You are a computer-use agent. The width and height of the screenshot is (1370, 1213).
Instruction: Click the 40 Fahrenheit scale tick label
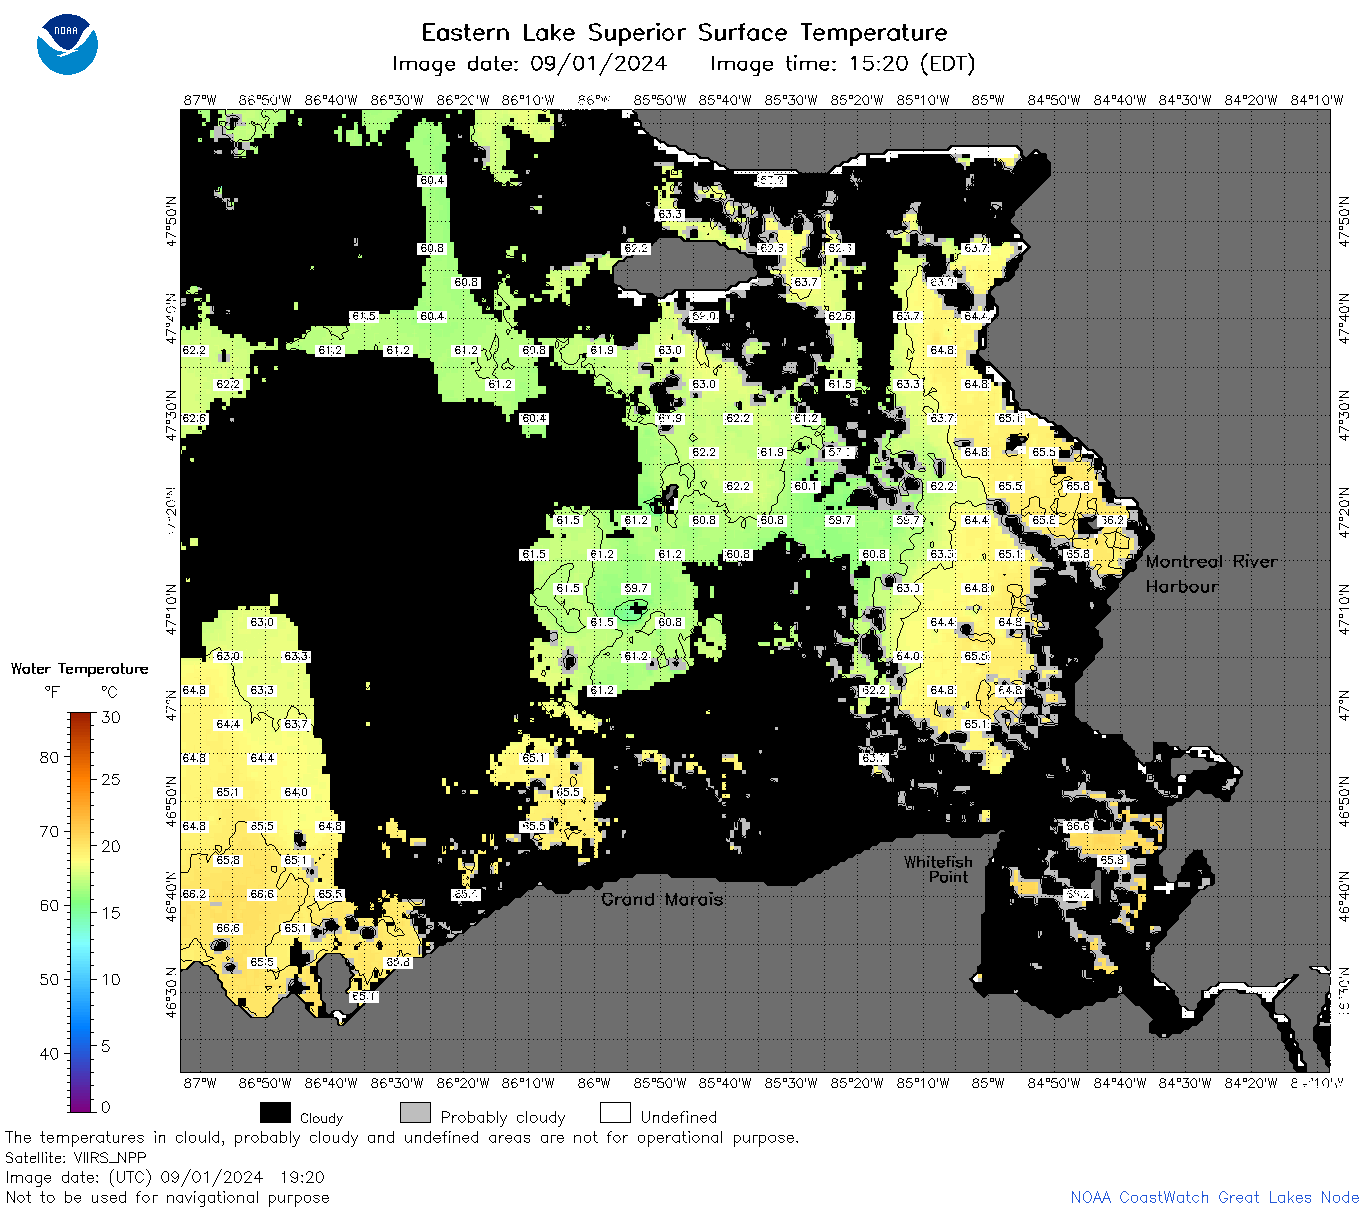coord(49,1053)
